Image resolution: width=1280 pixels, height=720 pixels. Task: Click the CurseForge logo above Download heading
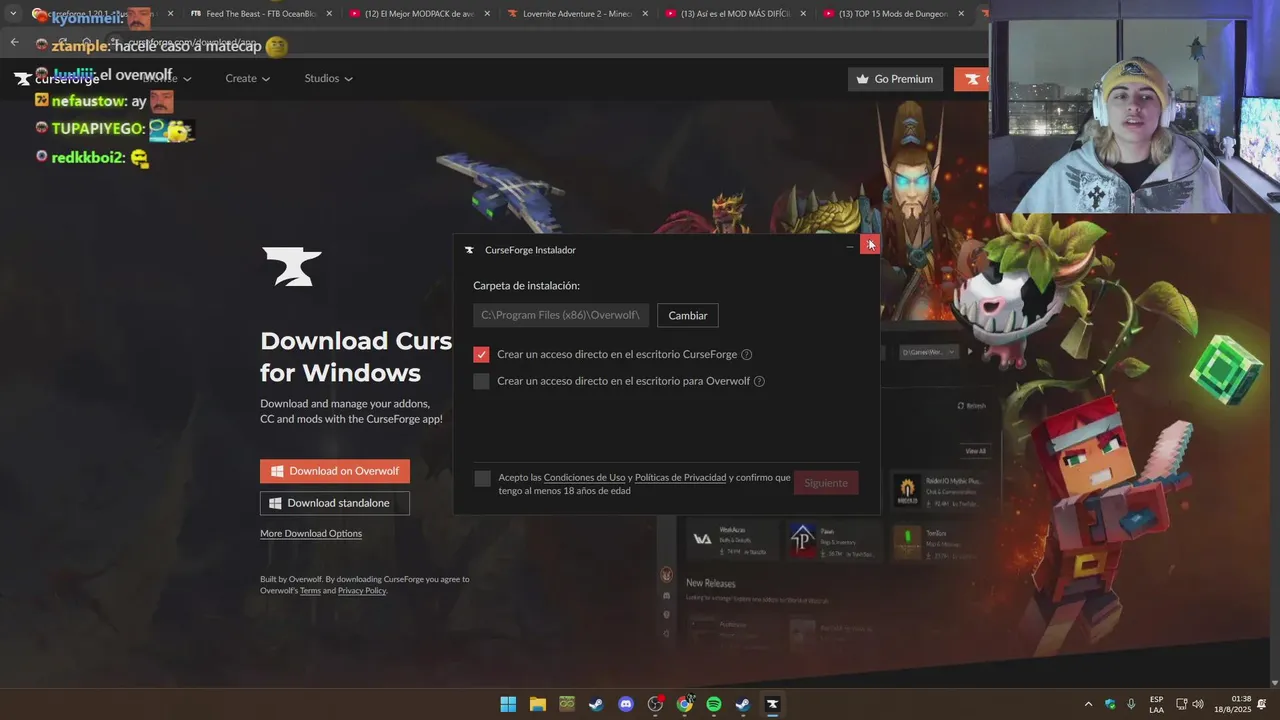pyautogui.click(x=291, y=267)
